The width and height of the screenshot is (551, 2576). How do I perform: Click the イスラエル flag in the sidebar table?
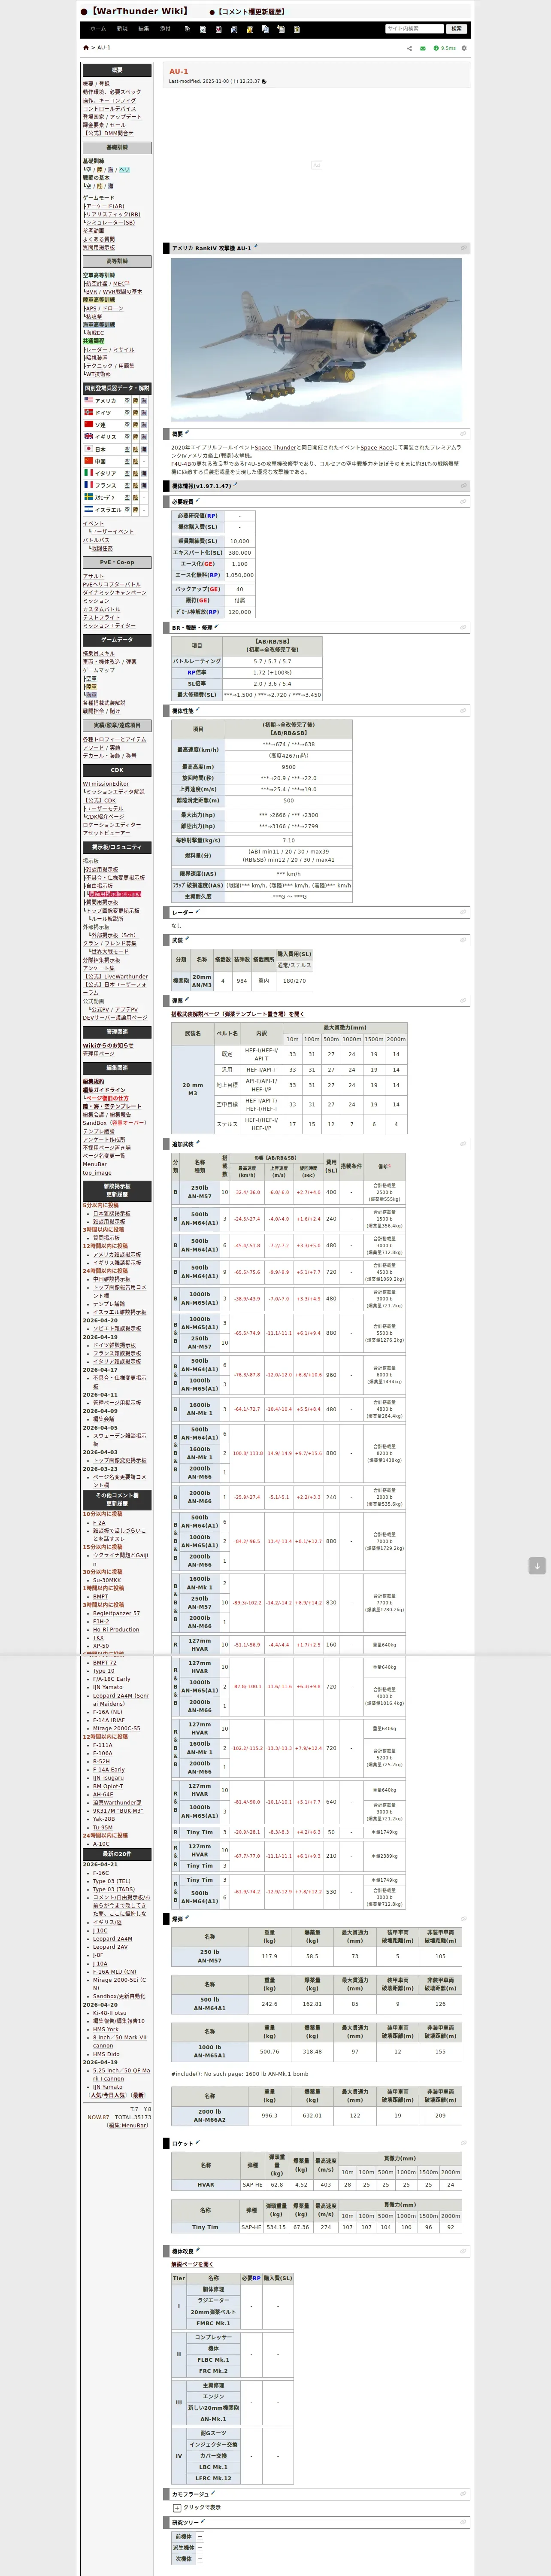pos(88,509)
